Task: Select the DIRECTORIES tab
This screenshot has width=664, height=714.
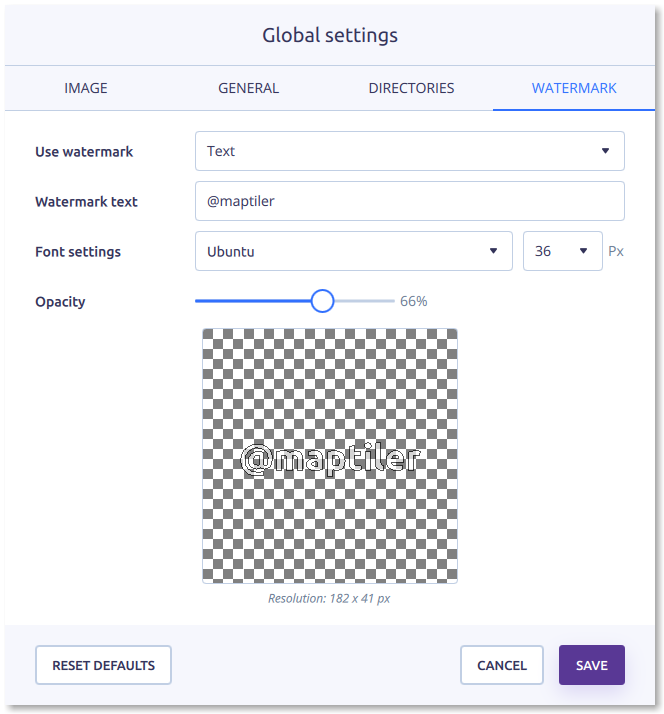Action: (411, 88)
